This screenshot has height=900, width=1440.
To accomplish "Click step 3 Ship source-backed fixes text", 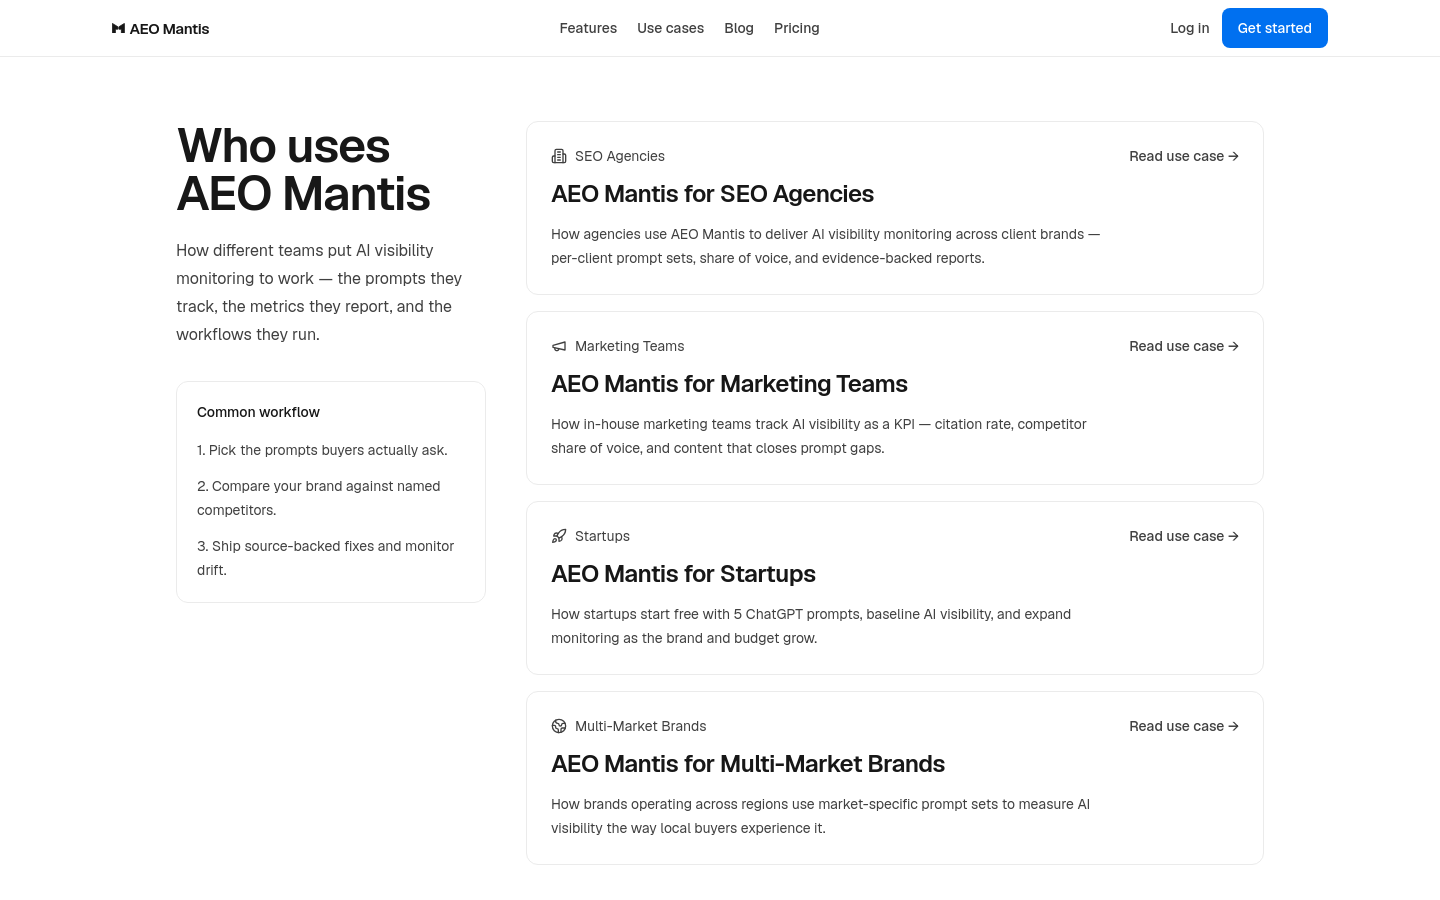I will (326, 558).
